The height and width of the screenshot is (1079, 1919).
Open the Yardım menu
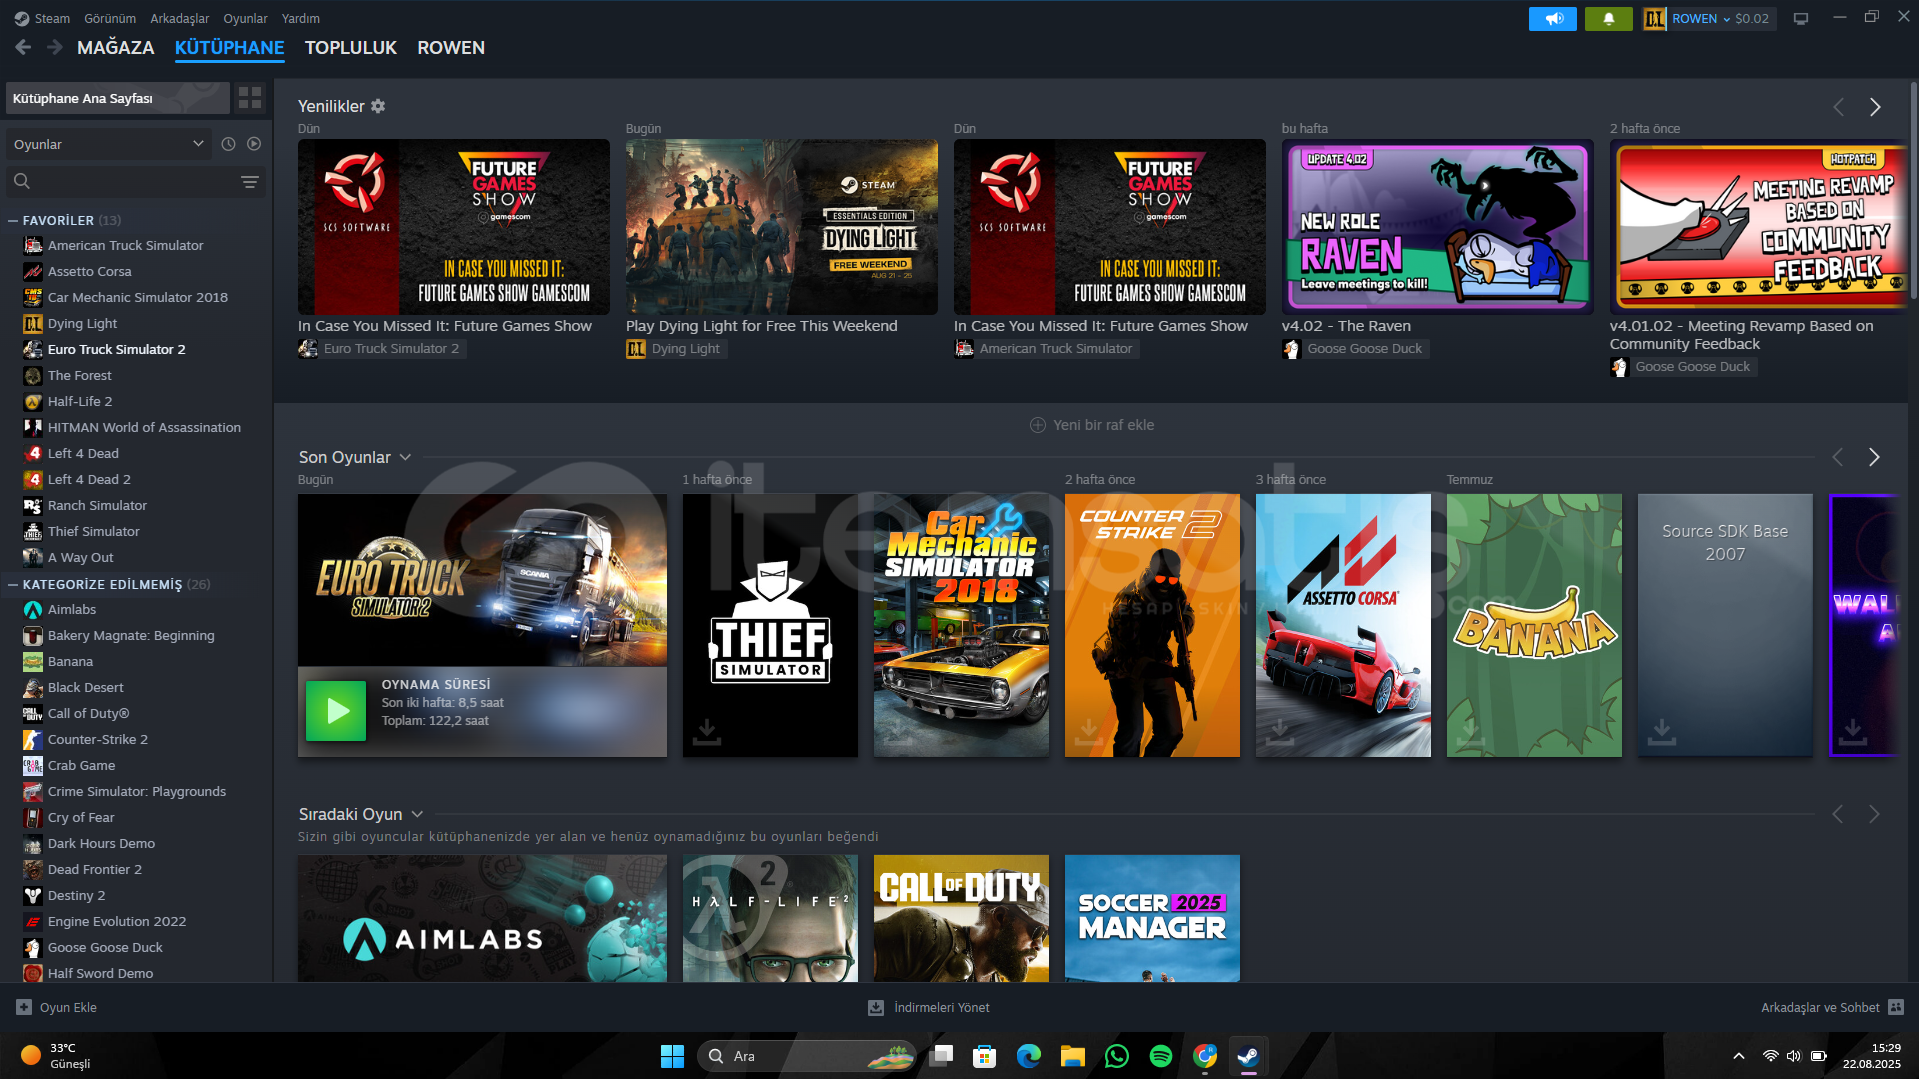click(301, 18)
